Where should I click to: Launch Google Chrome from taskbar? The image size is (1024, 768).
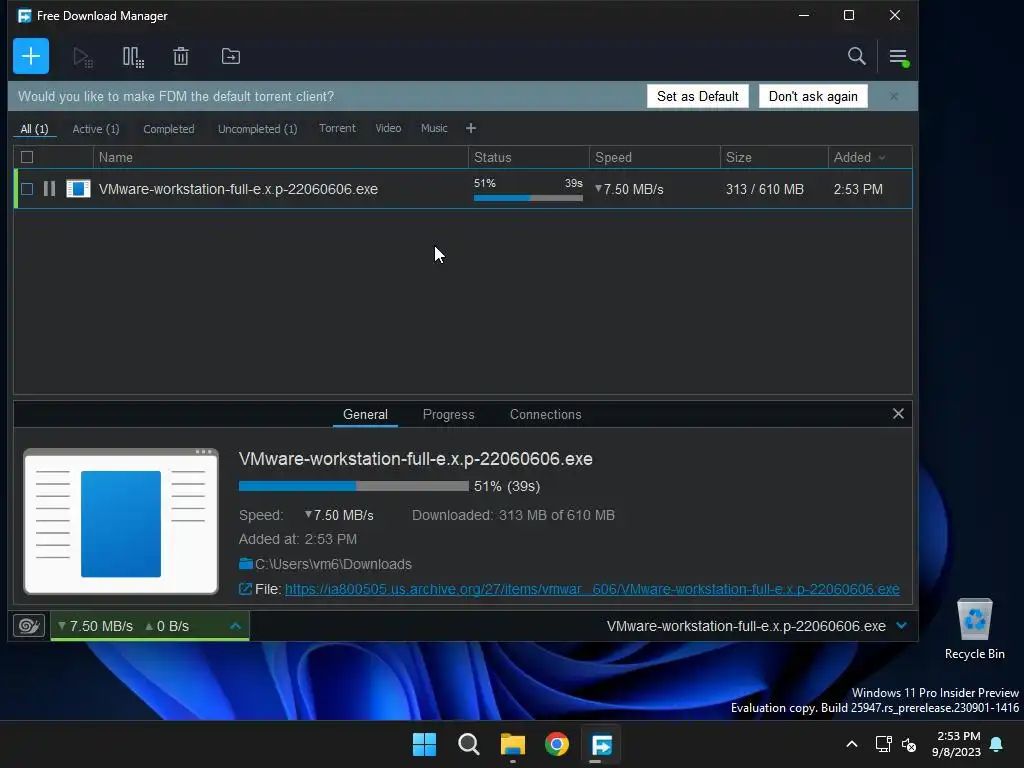[557, 744]
